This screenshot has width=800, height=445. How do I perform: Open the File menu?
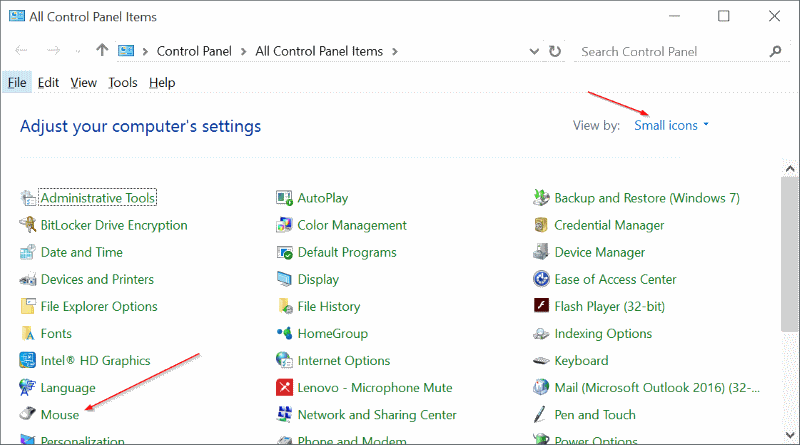coord(17,83)
